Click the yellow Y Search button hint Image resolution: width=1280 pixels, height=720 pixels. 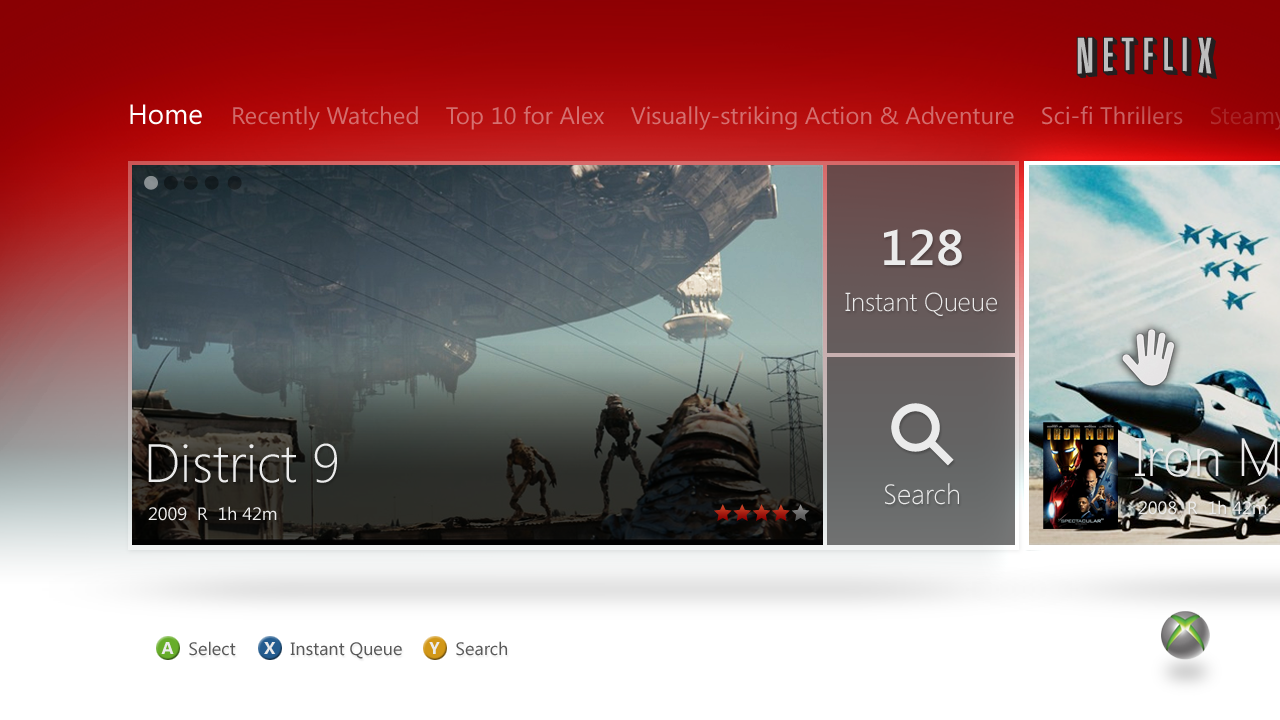(466, 649)
